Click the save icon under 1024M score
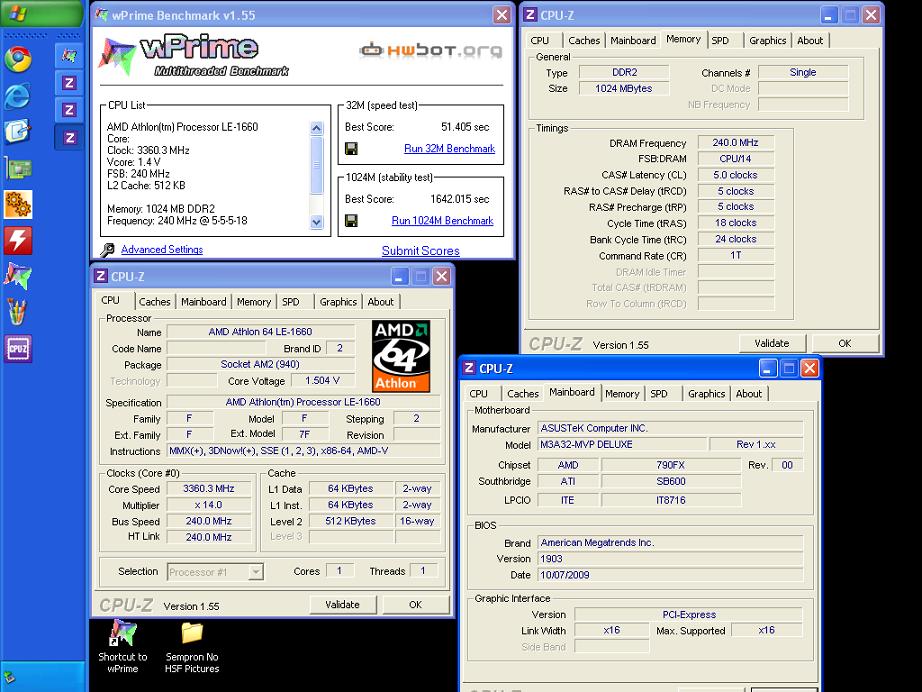This screenshot has height=692, width=922. click(x=351, y=220)
